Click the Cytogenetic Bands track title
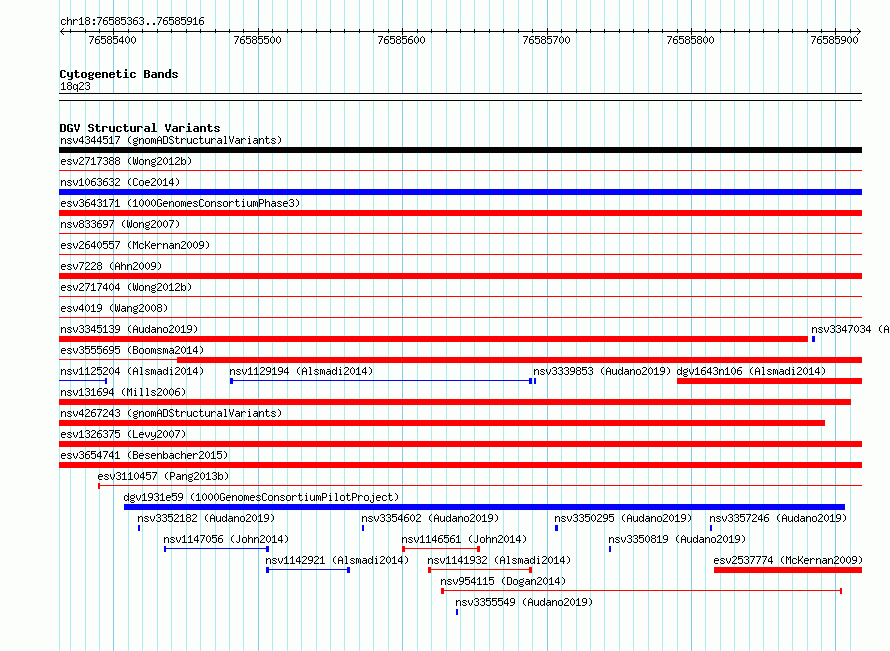890x651 pixels. (x=119, y=74)
